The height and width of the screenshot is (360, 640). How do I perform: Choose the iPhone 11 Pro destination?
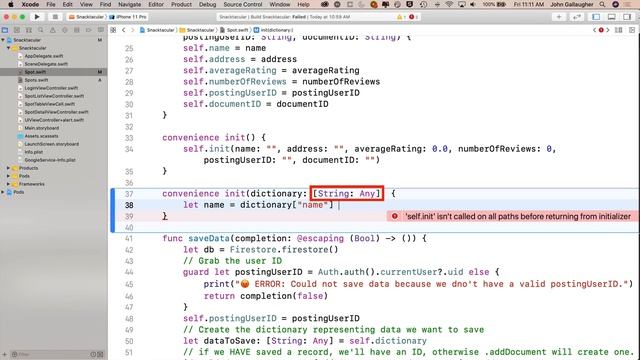[128, 17]
